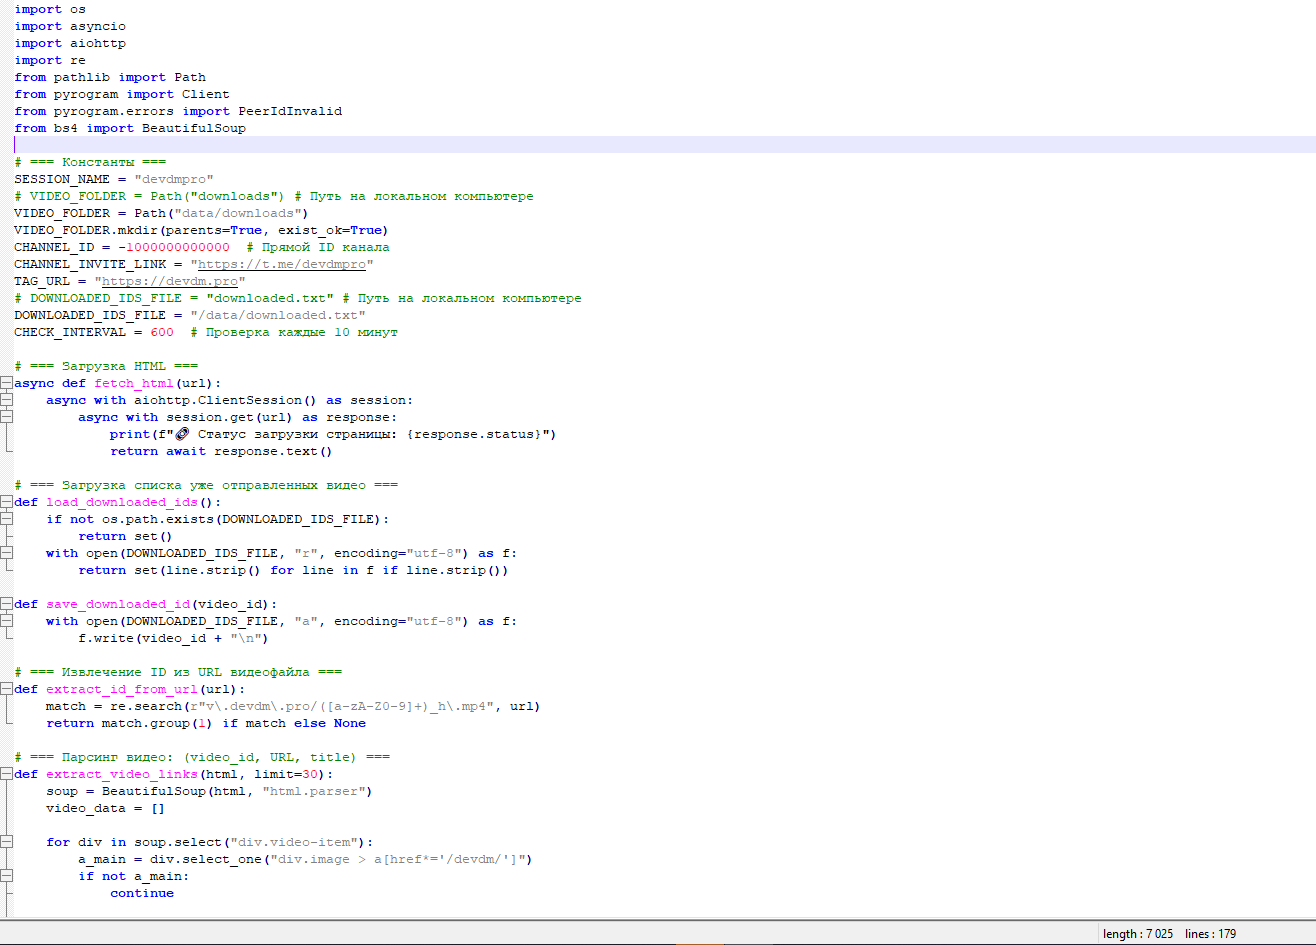Click the 'Парсинг видео' comment line

(202, 757)
